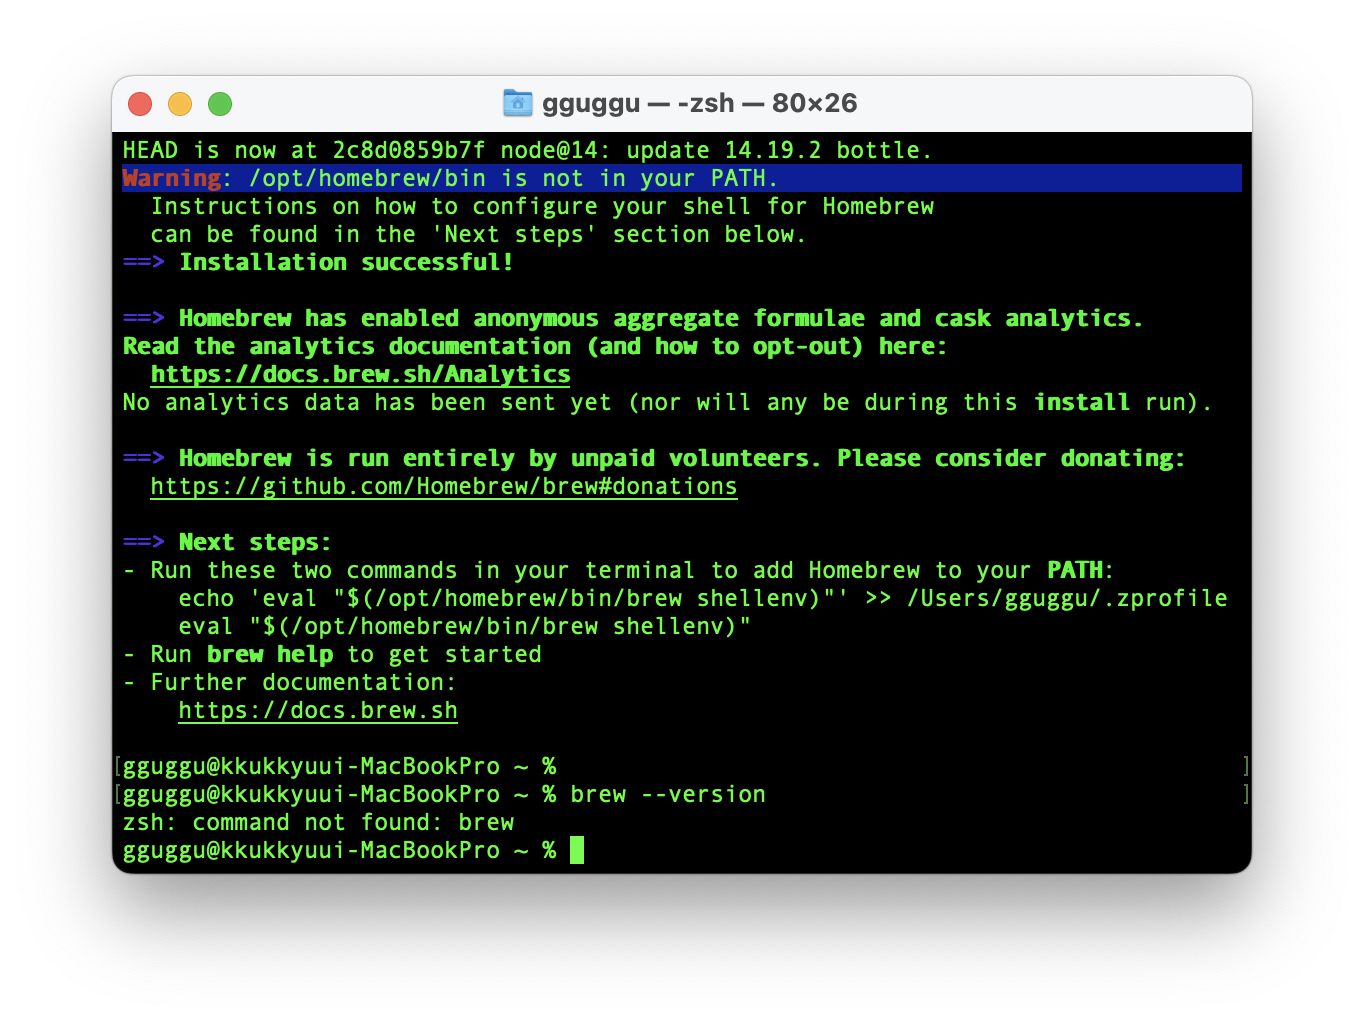Click the green zoom window button

click(x=220, y=104)
